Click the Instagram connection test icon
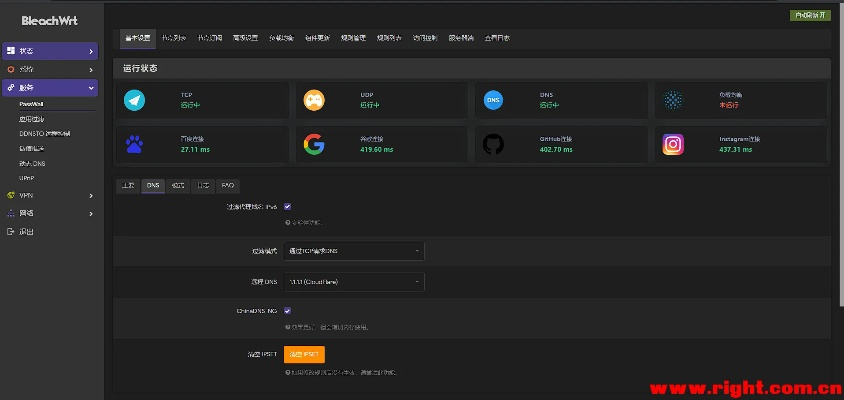Image resolution: width=844 pixels, height=400 pixels. [x=673, y=144]
